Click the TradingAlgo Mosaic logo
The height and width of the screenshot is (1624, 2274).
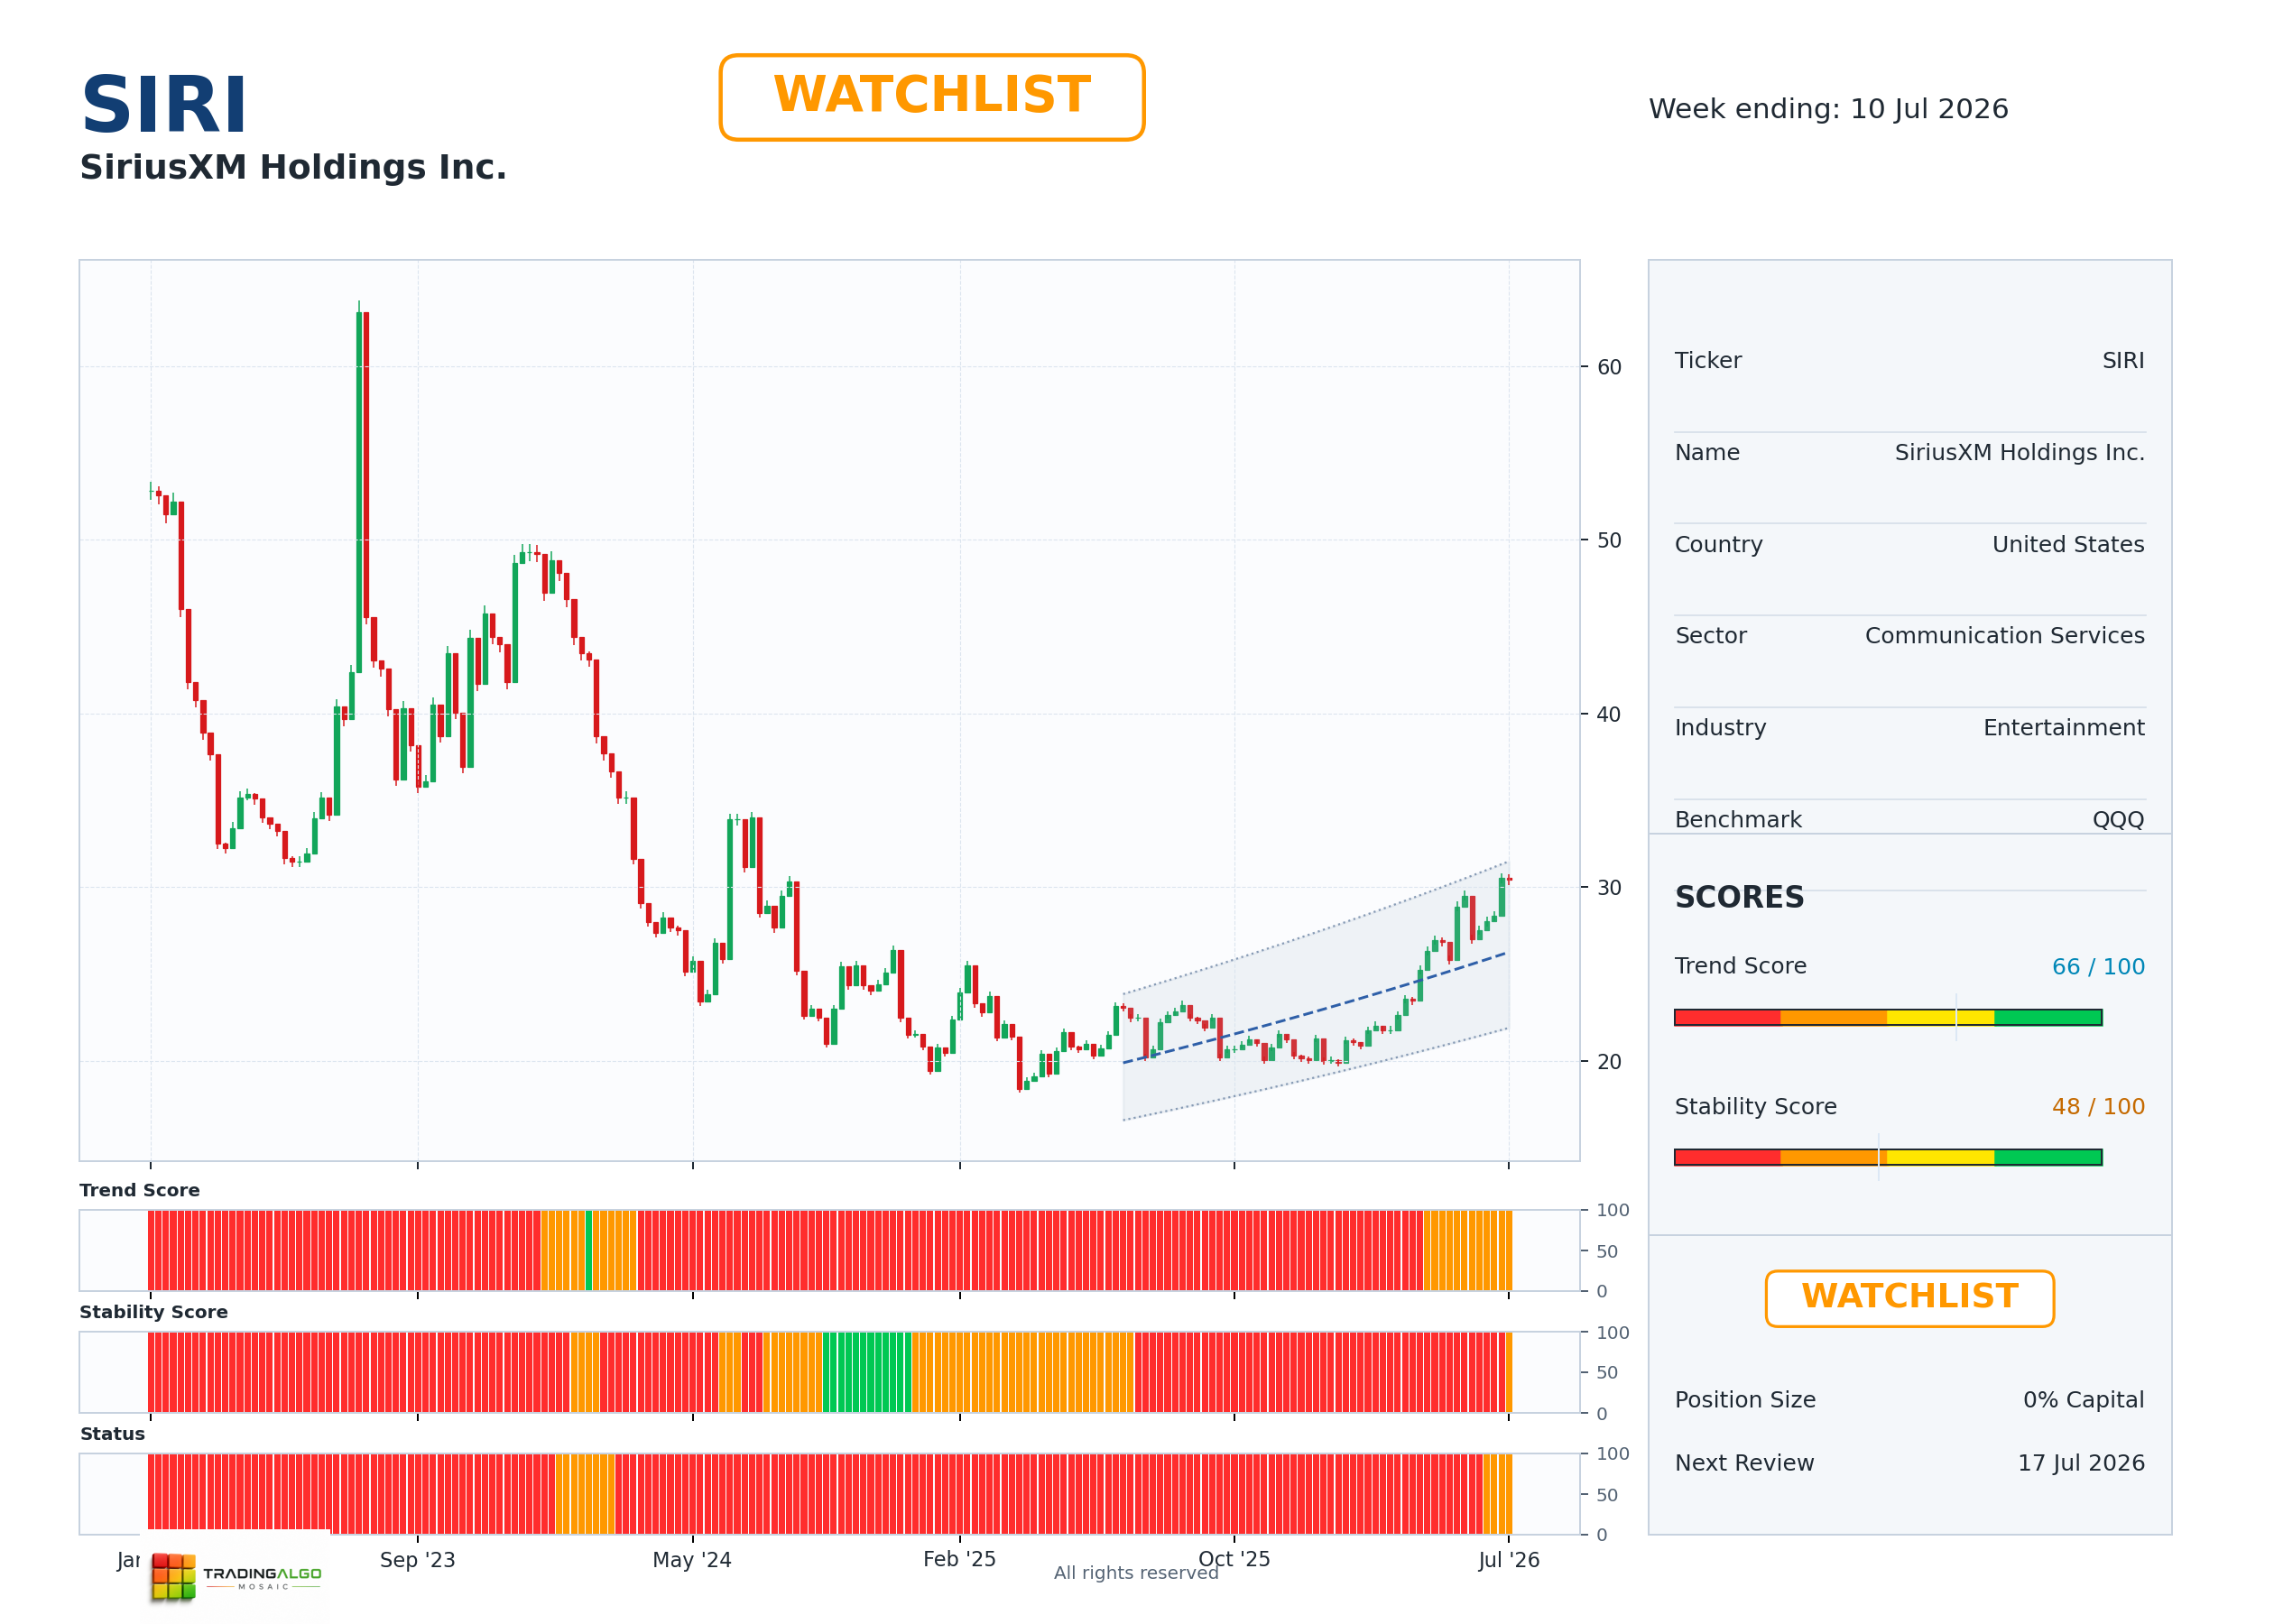(x=236, y=1576)
